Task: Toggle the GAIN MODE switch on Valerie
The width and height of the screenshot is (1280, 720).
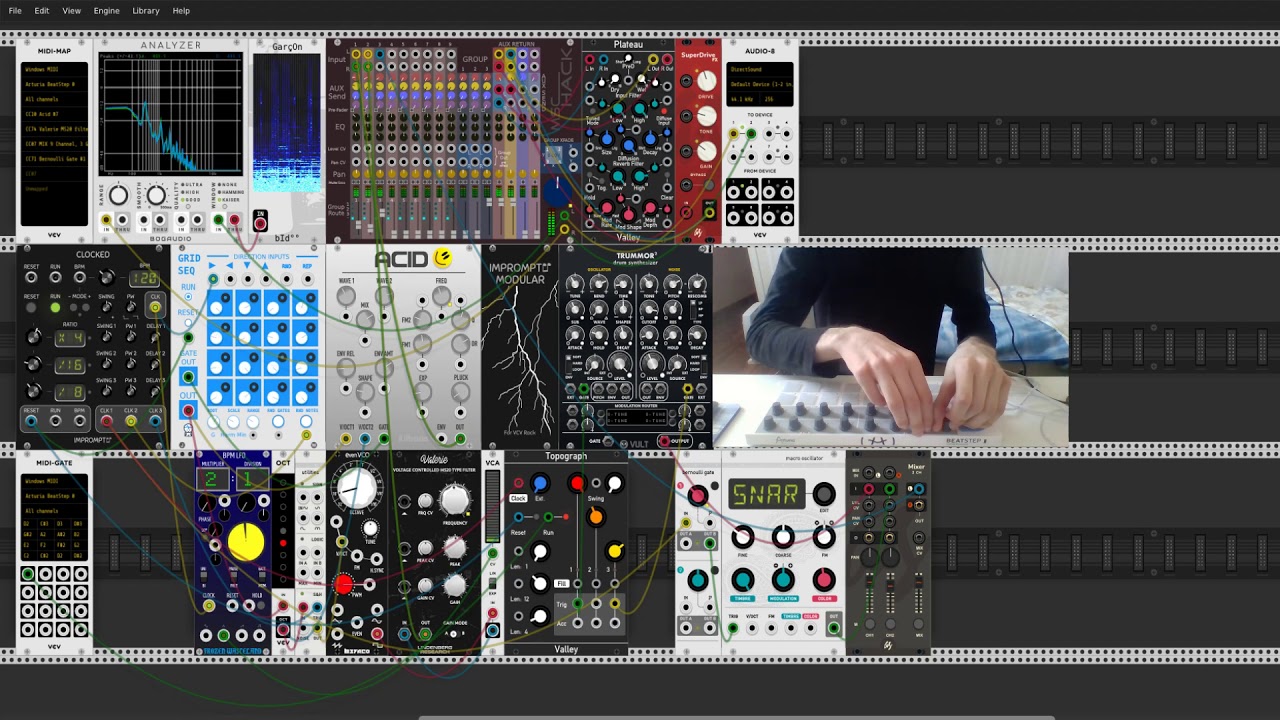Action: [x=454, y=634]
